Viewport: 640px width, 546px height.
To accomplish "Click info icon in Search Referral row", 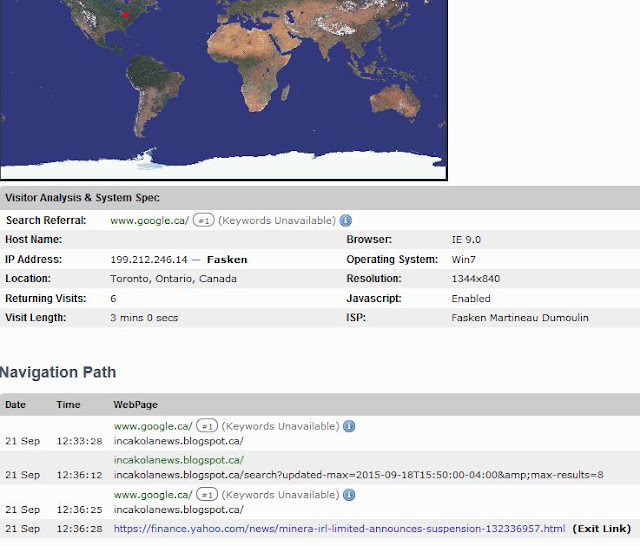I will pos(345,221).
